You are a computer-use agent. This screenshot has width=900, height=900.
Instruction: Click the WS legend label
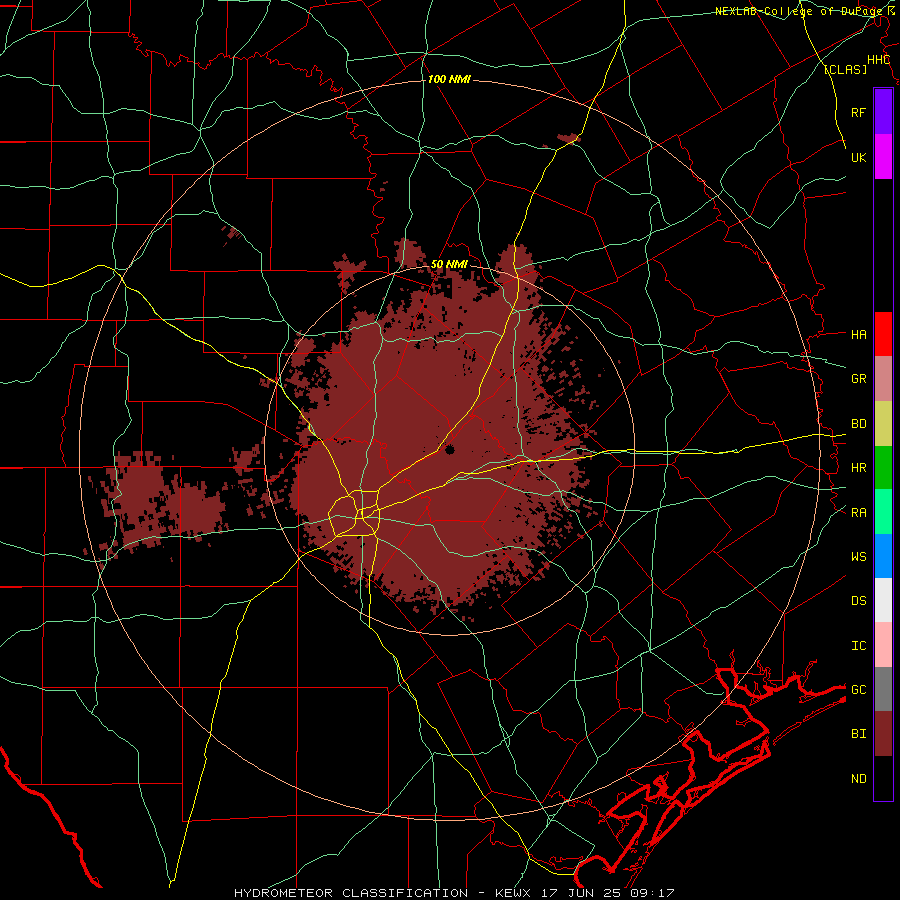(x=858, y=556)
